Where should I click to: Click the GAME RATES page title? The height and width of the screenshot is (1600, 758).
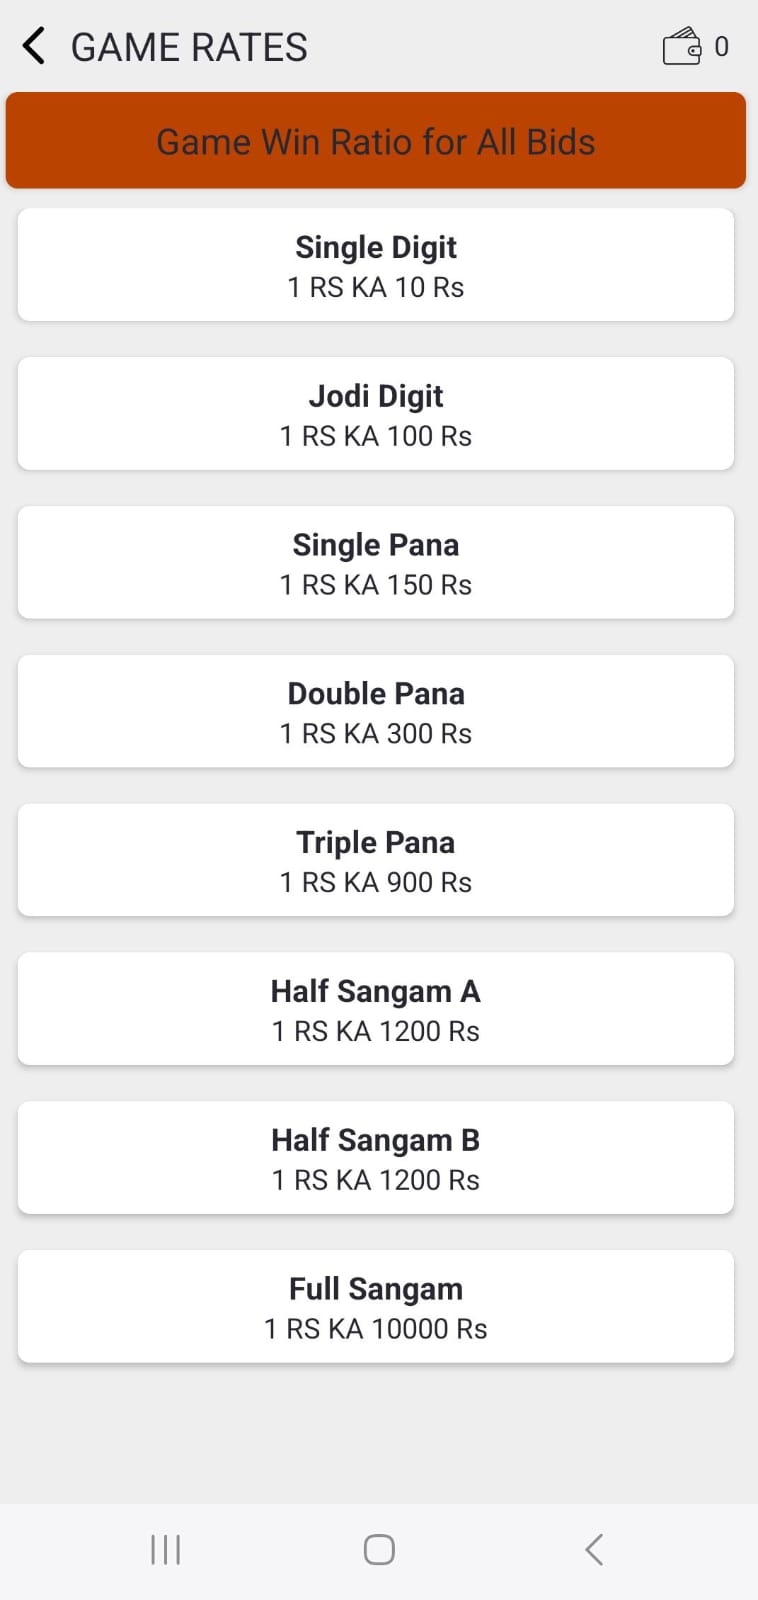[189, 47]
